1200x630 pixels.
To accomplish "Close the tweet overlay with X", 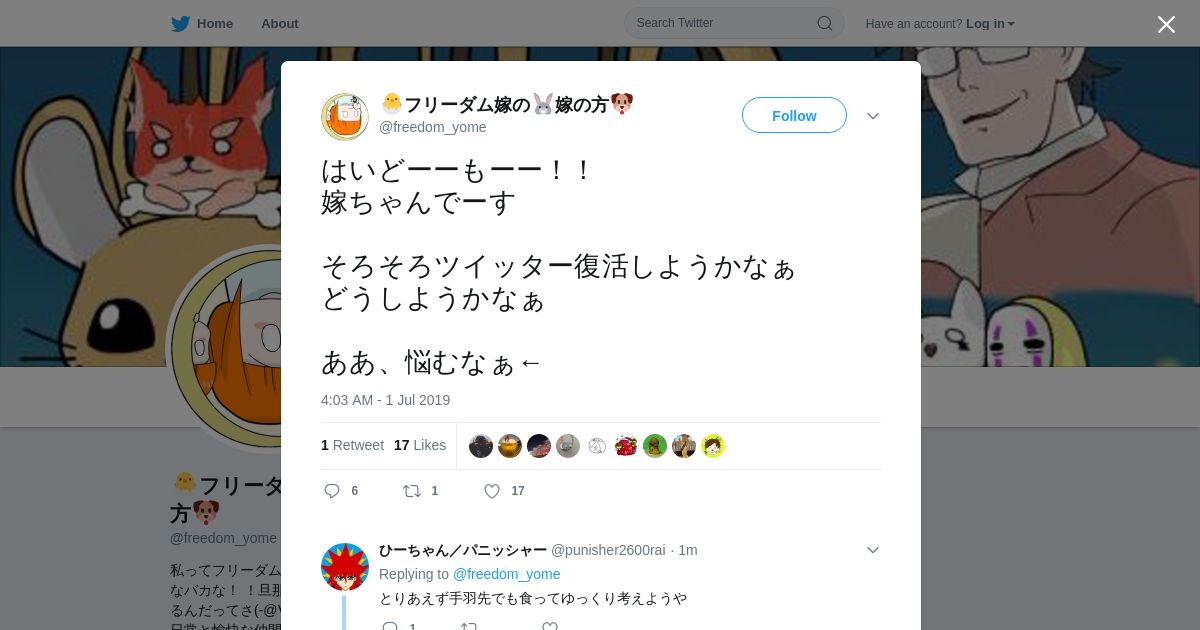I will [x=1166, y=24].
